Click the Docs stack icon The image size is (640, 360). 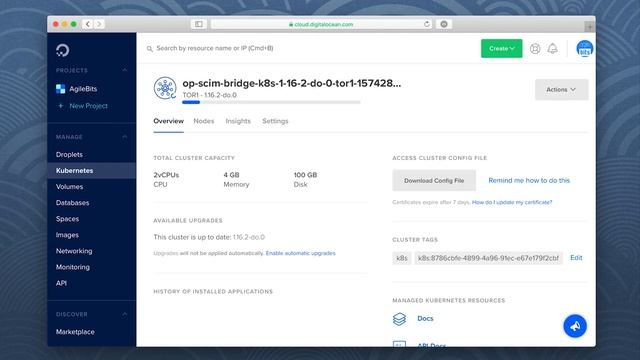click(399, 319)
